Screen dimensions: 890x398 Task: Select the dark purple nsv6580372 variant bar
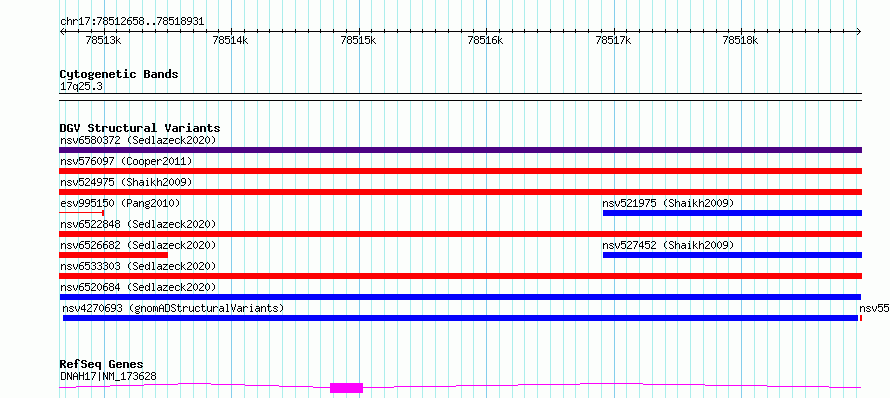460,150
